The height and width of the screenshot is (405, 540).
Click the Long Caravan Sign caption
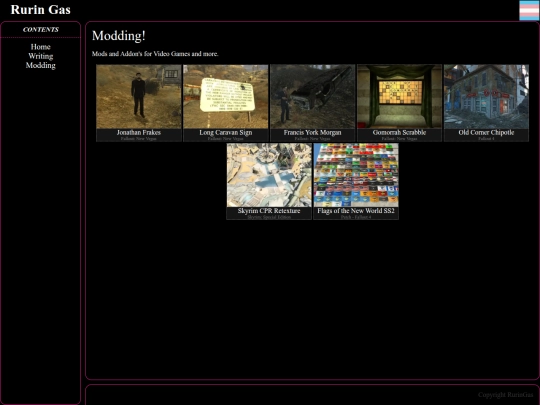coord(226,132)
